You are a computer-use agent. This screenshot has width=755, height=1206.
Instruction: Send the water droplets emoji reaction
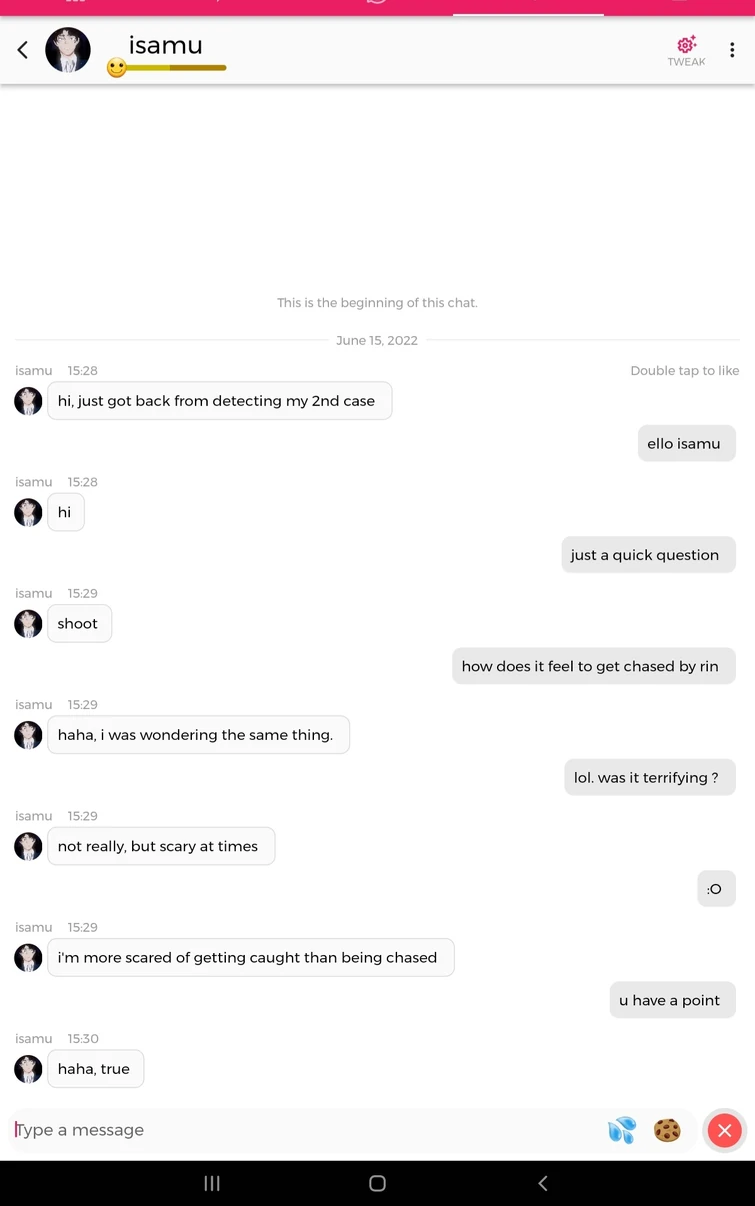tap(622, 1130)
